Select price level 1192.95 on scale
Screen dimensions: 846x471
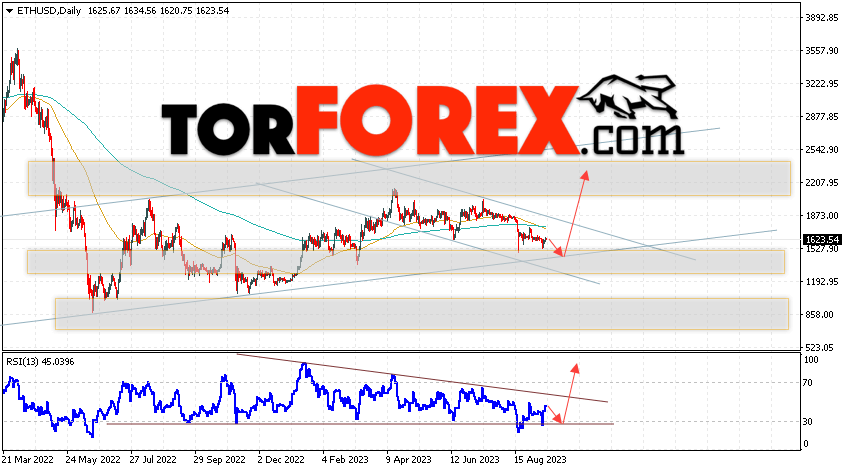pos(822,282)
